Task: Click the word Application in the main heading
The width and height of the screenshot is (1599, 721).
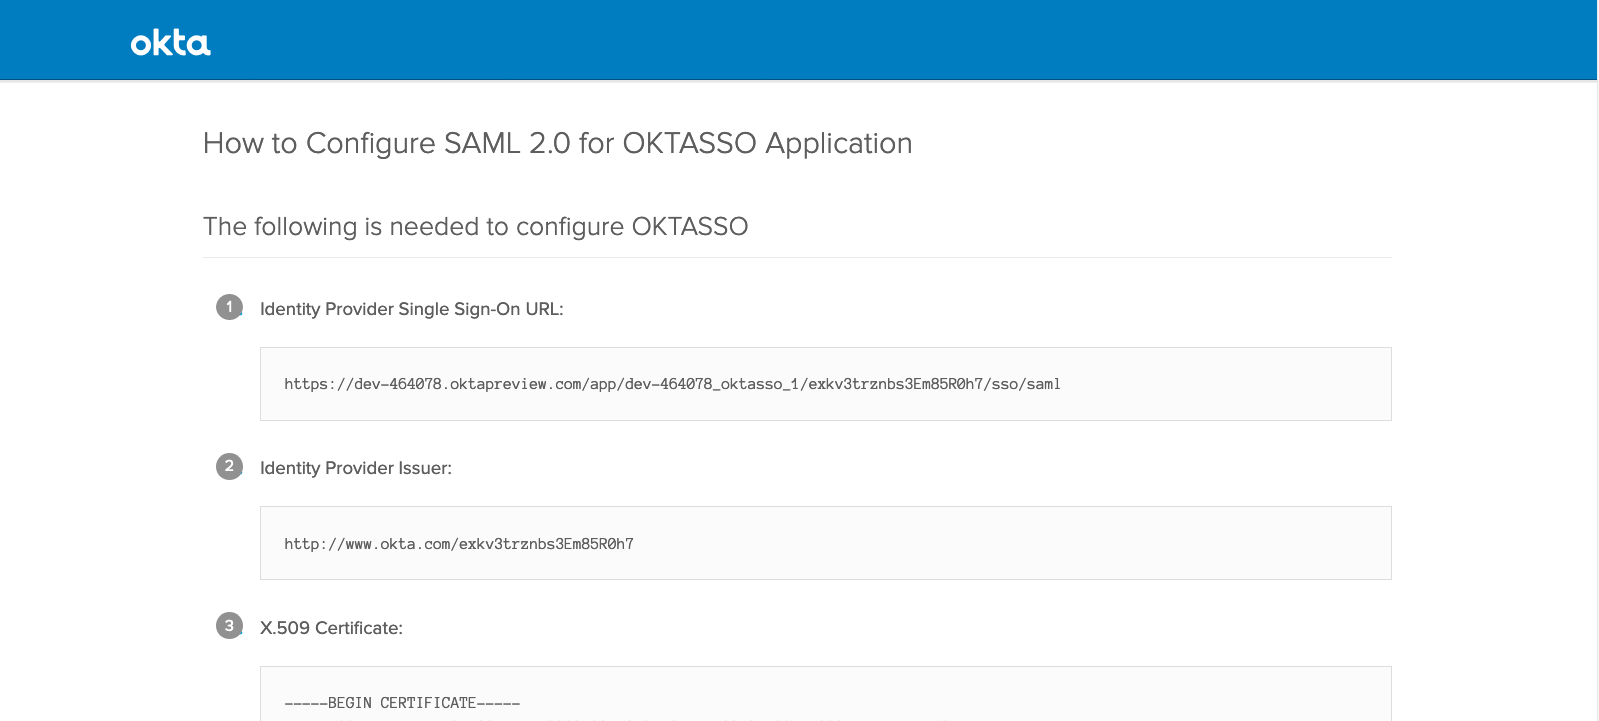Action: 838,143
